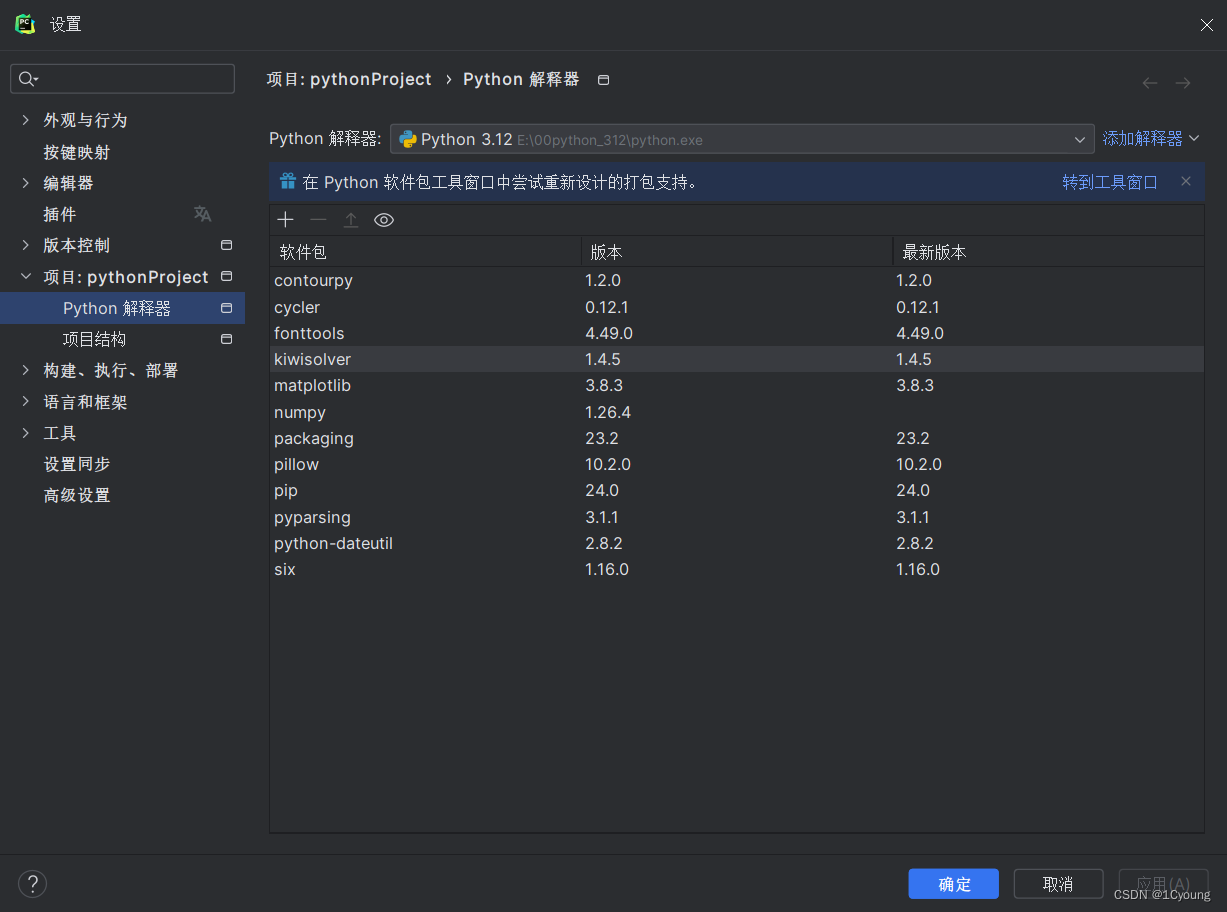Select the pyparsing package row
1227x912 pixels.
[x=737, y=517]
